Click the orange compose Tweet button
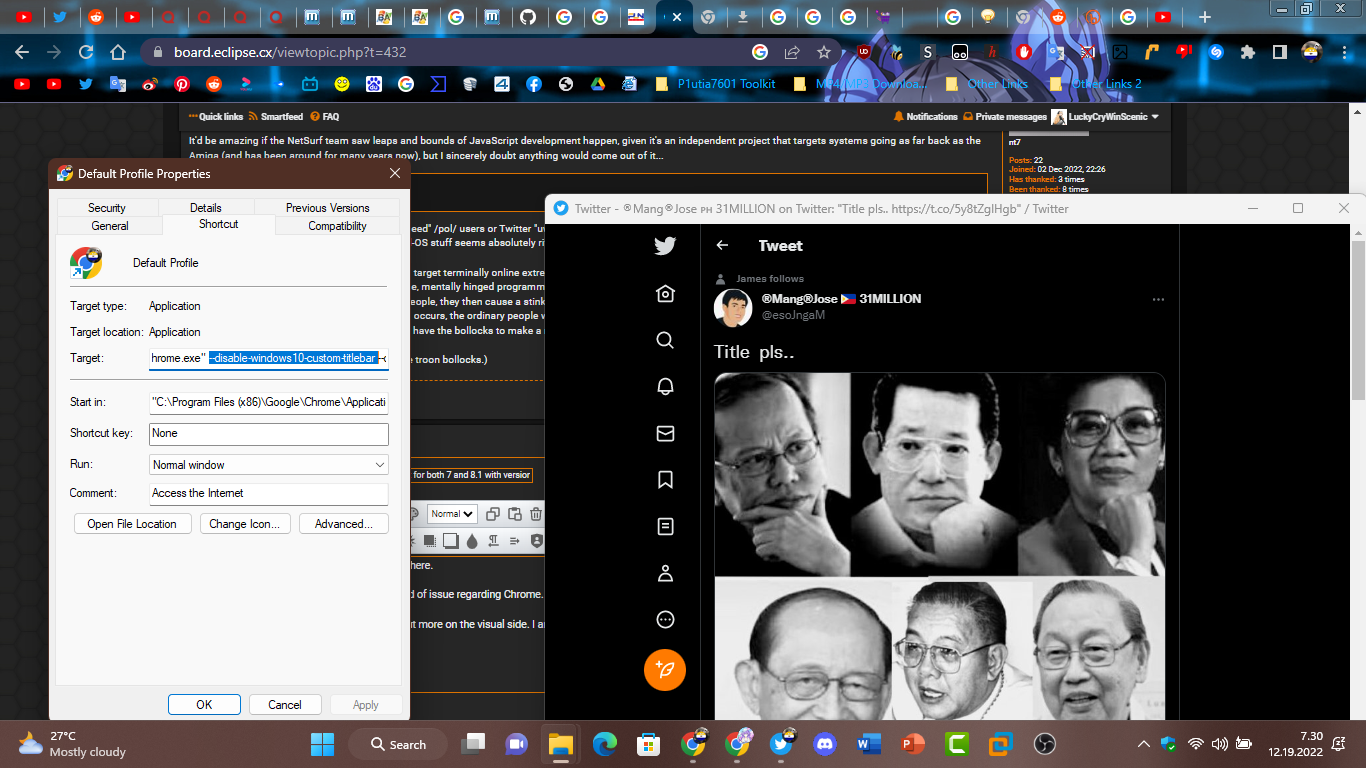This screenshot has width=1366, height=768. (x=665, y=669)
